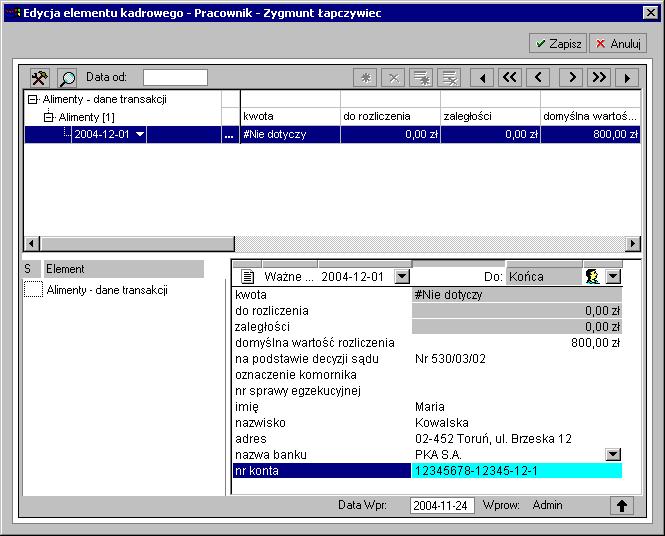665x536 pixels.
Task: Click the up arrow button near Admin
Action: pyautogui.click(x=622, y=505)
